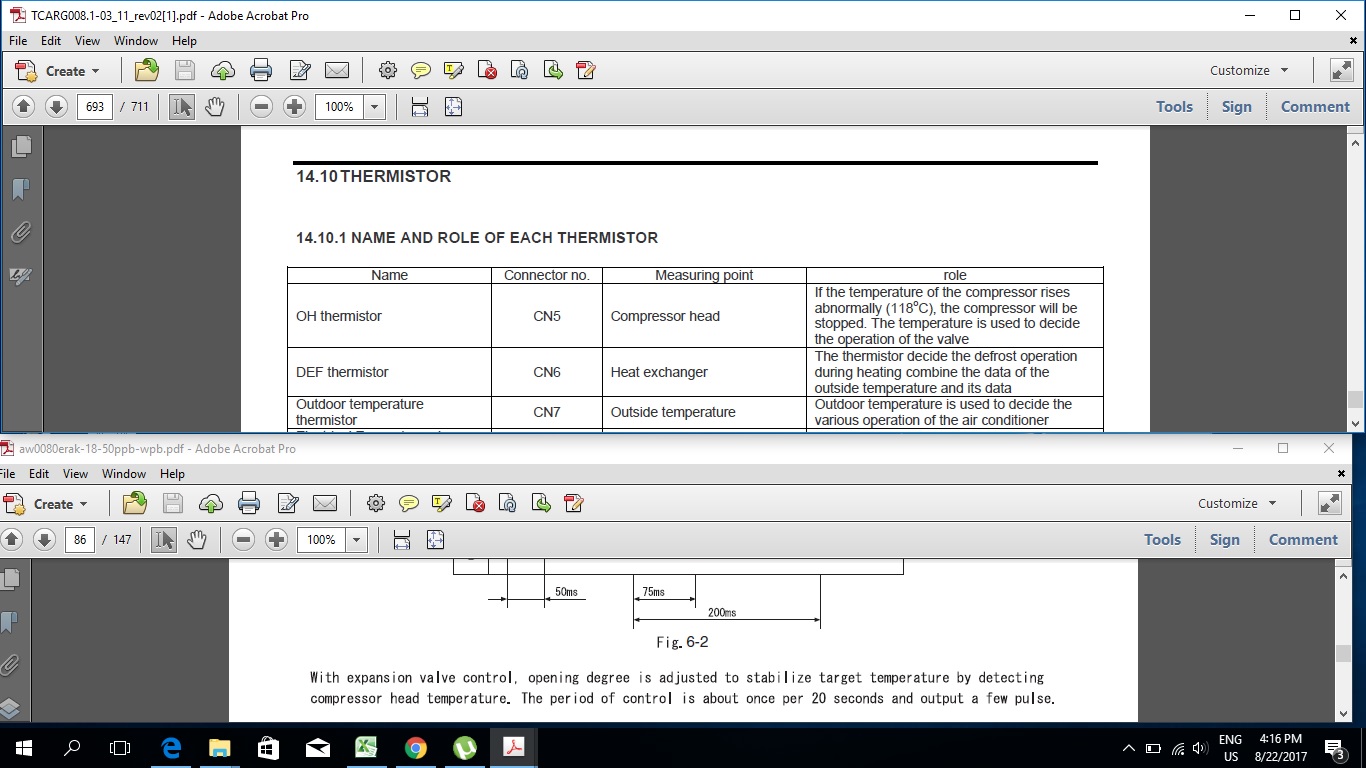Open Comment pane in bottom window
The image size is (1366, 768).
[1304, 540]
